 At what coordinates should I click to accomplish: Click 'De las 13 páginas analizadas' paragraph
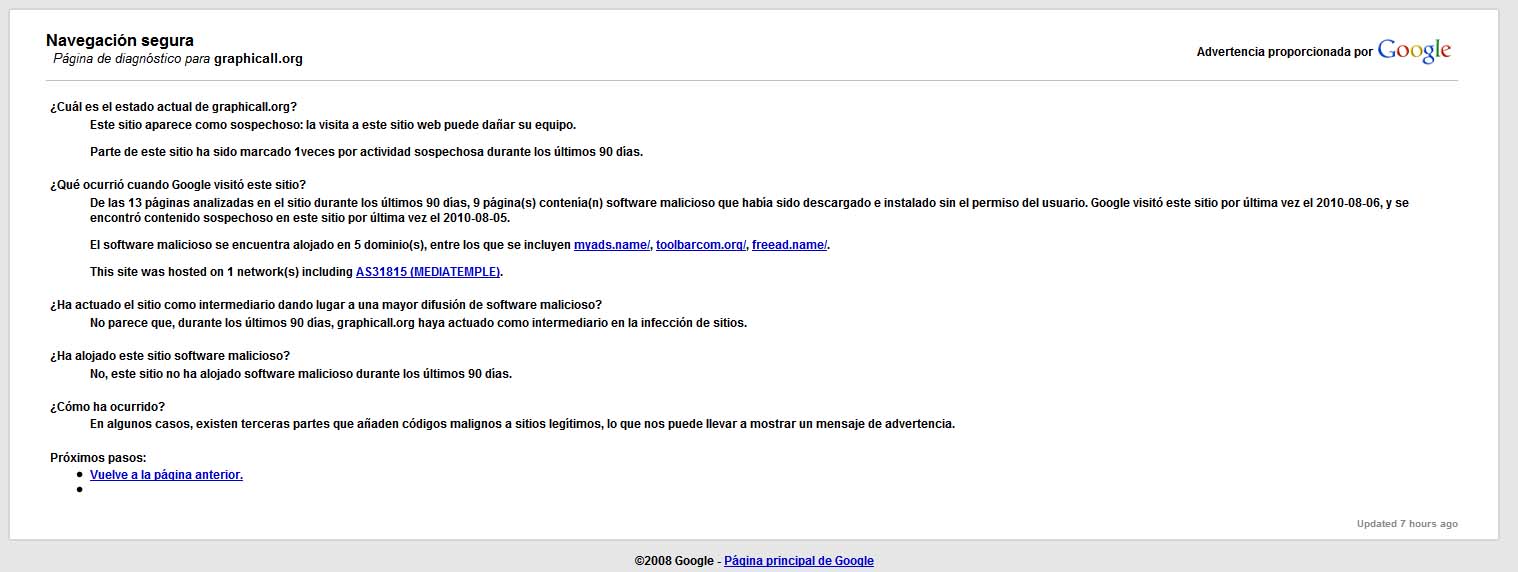749,210
